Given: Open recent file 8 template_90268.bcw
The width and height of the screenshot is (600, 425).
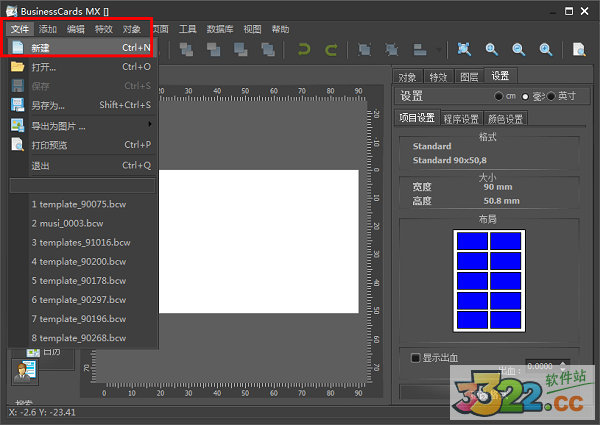Looking at the screenshot, I should [82, 338].
